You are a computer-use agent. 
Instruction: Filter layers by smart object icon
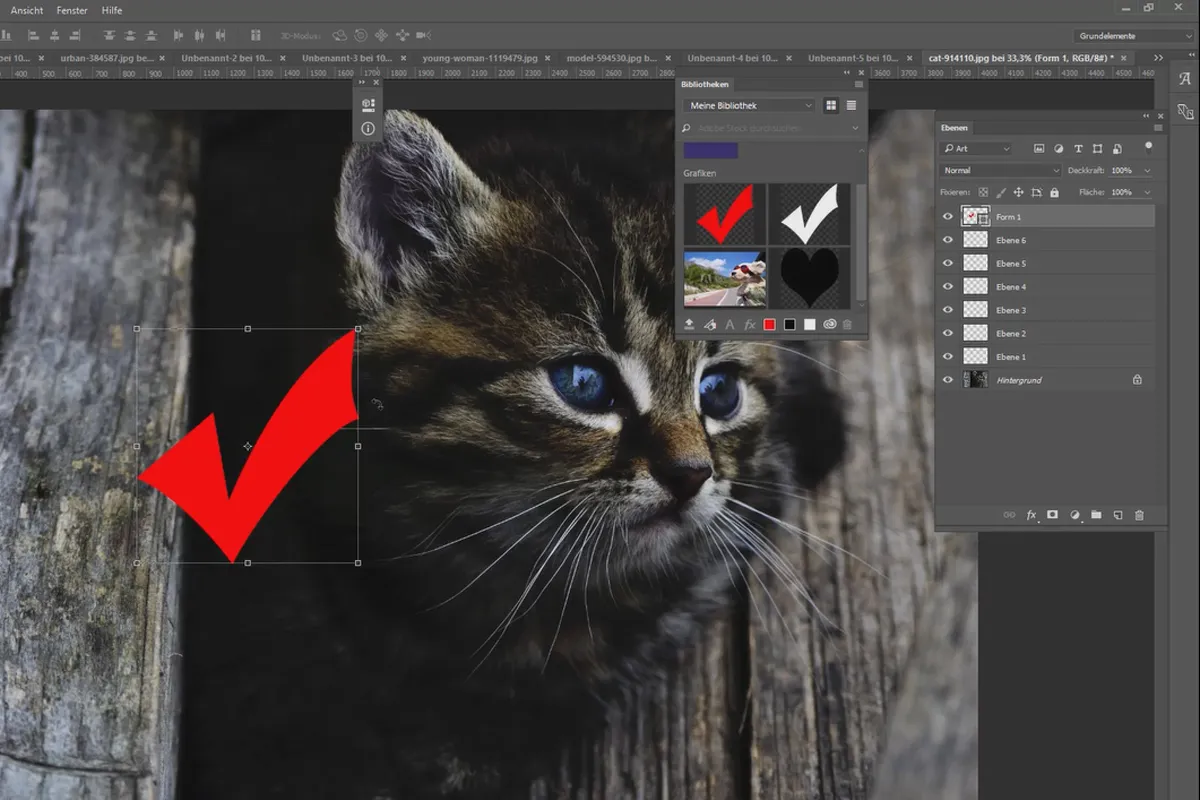coord(1117,148)
